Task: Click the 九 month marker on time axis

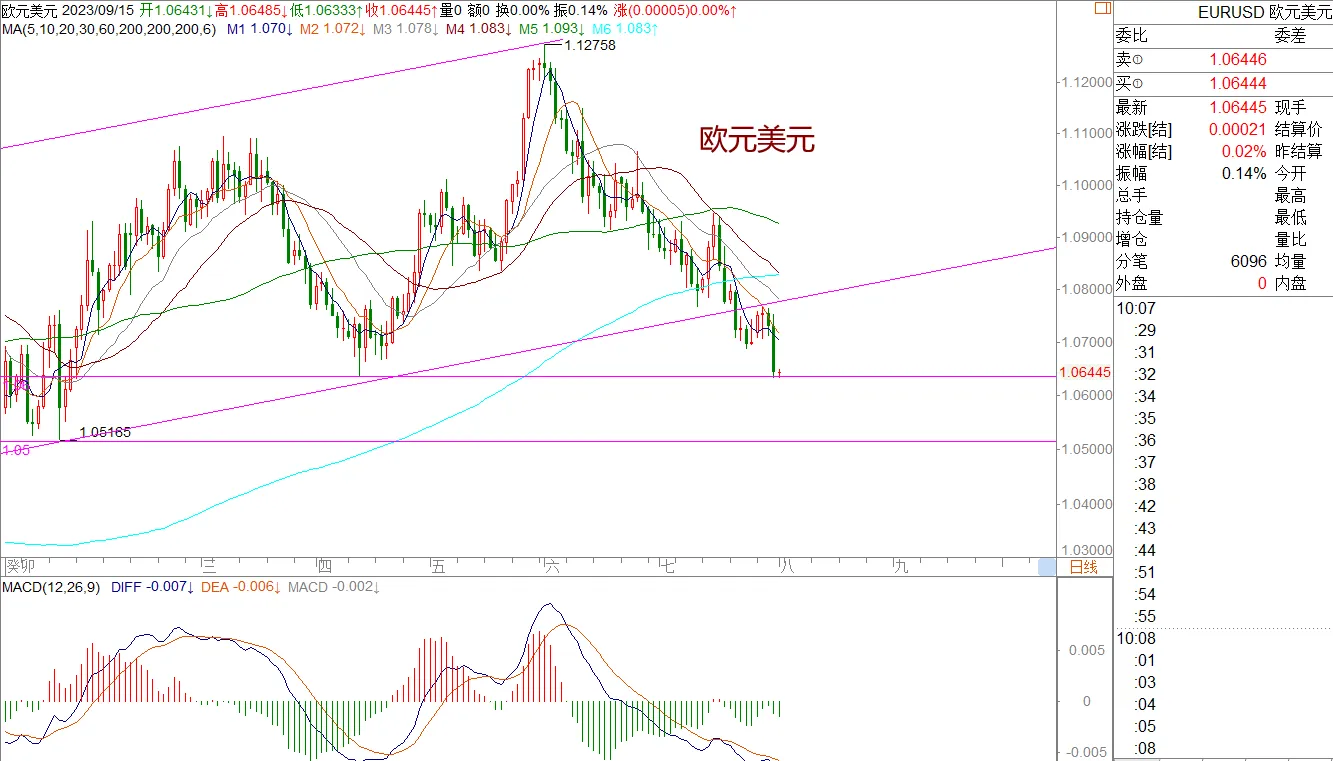Action: click(x=901, y=566)
